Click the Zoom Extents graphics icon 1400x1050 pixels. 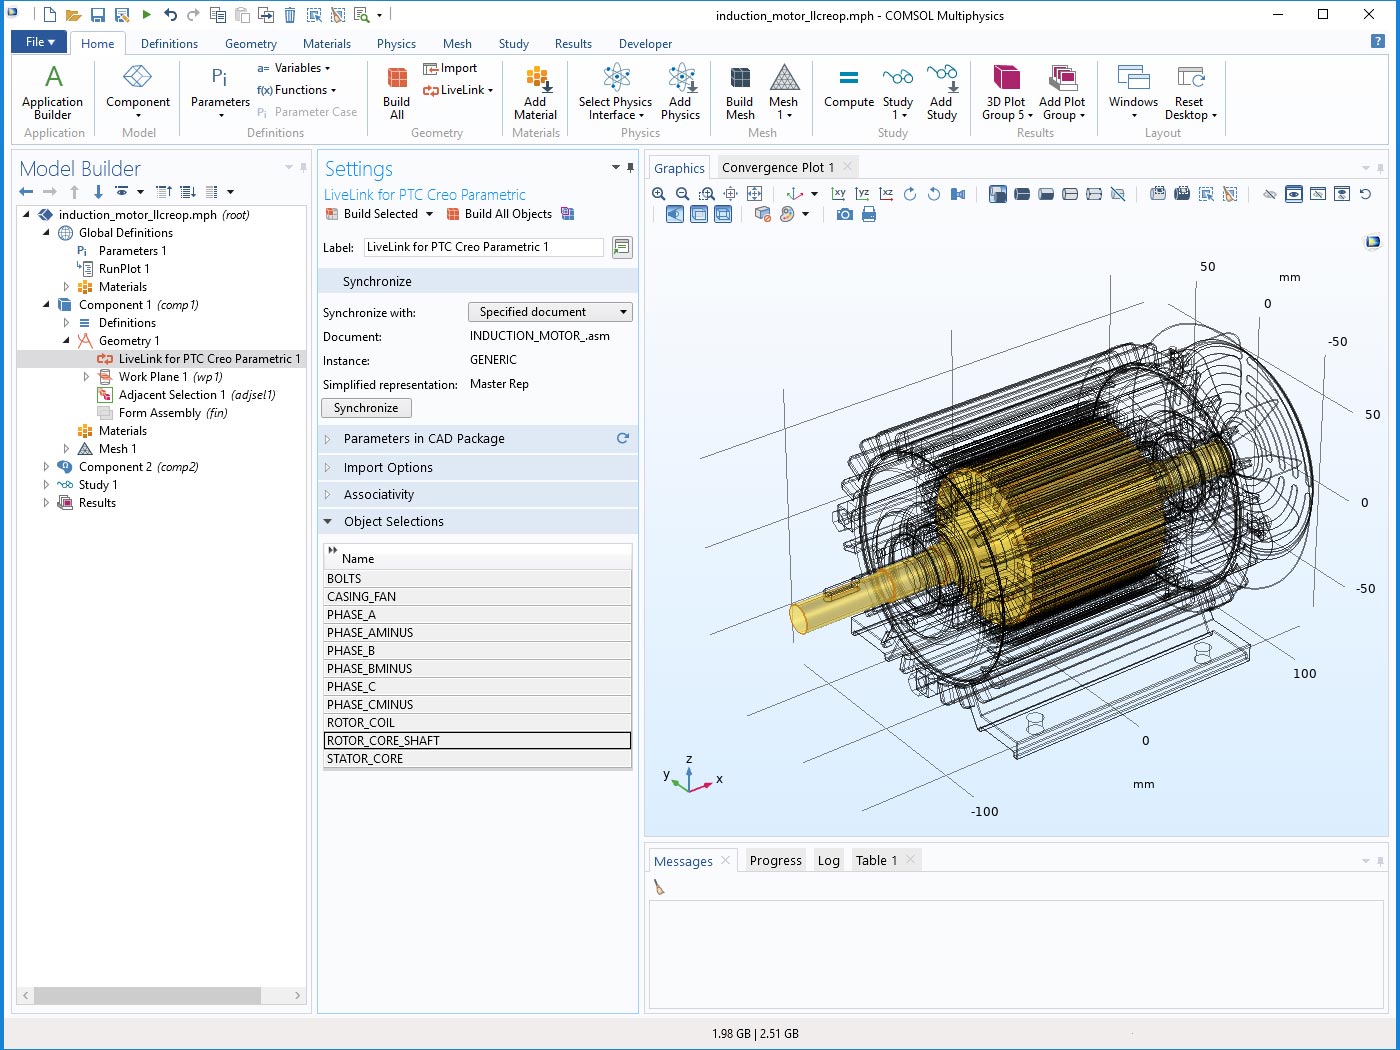pyautogui.click(x=755, y=194)
